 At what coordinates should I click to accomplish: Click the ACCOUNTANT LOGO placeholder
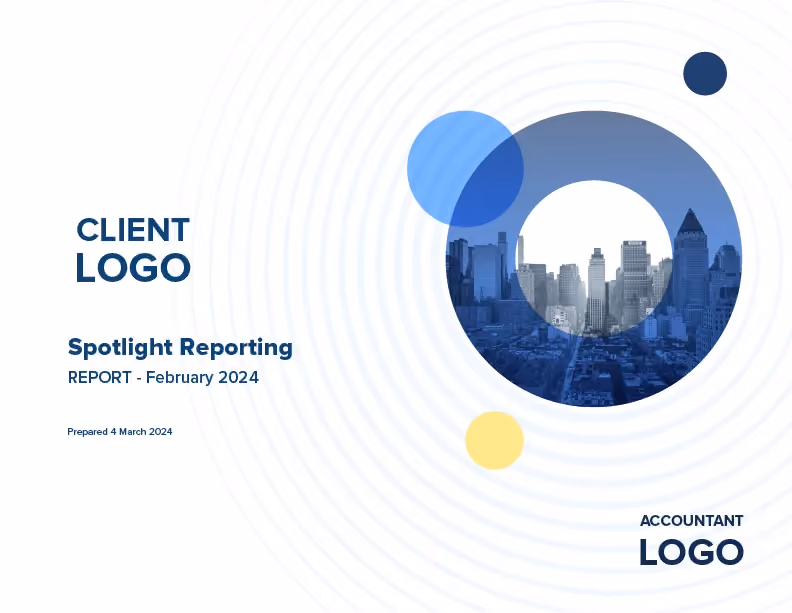tap(691, 539)
